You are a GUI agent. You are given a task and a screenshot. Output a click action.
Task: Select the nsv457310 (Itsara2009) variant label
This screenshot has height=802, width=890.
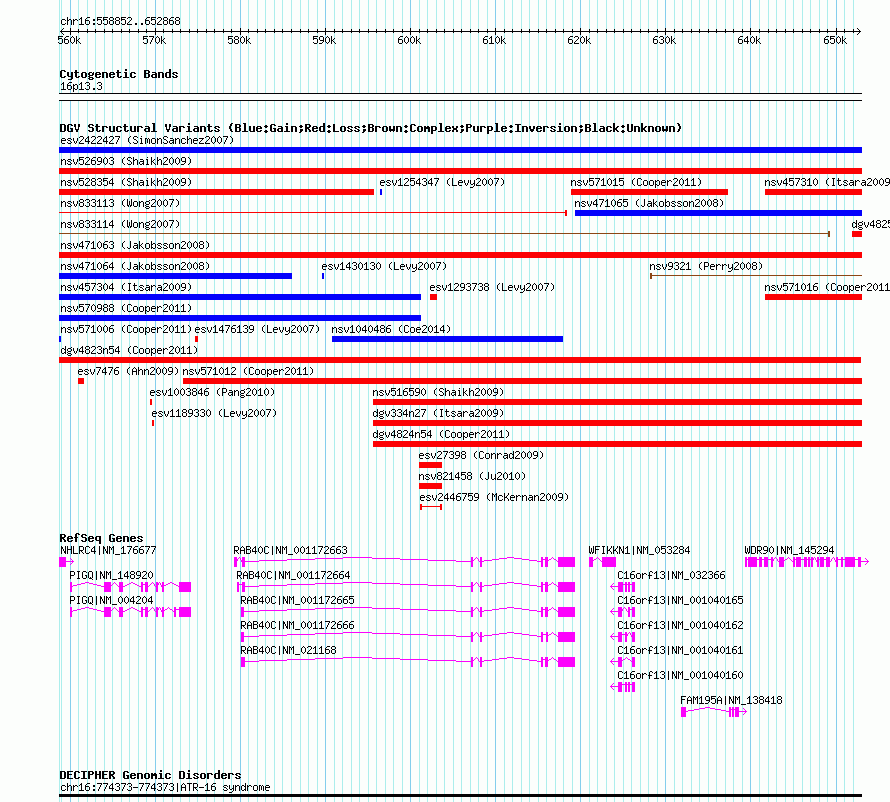point(826,182)
